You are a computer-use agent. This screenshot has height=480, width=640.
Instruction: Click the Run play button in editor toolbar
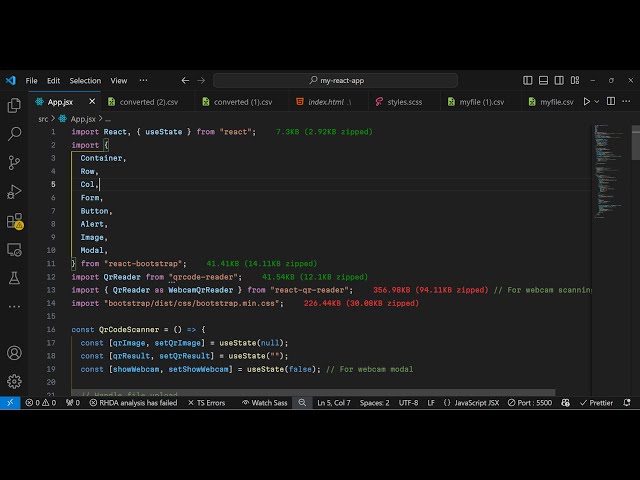click(x=587, y=101)
